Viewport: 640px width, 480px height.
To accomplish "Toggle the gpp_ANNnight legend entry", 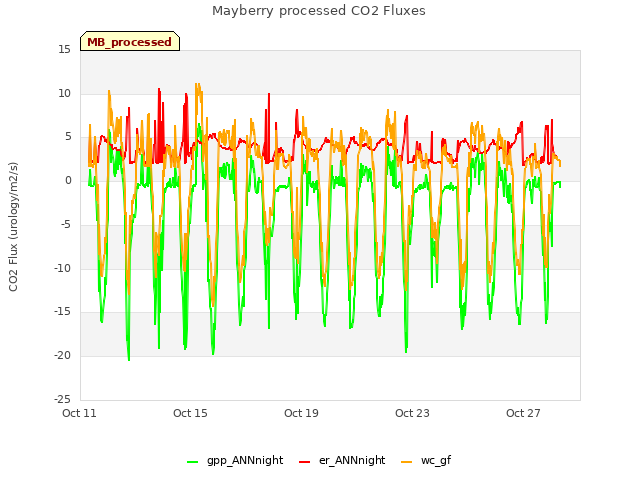I will pyautogui.click(x=235, y=460).
